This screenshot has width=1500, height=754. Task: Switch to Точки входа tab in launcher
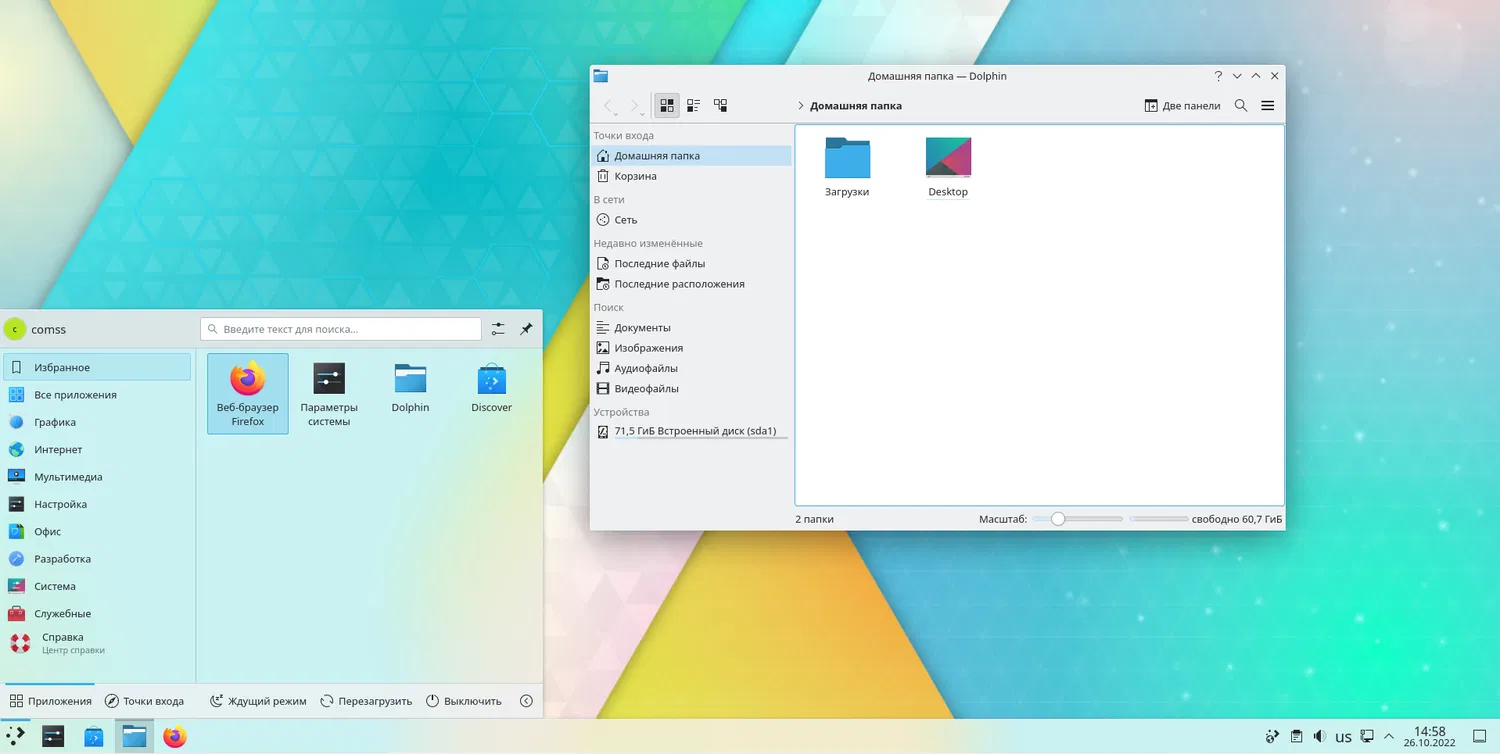coord(145,701)
